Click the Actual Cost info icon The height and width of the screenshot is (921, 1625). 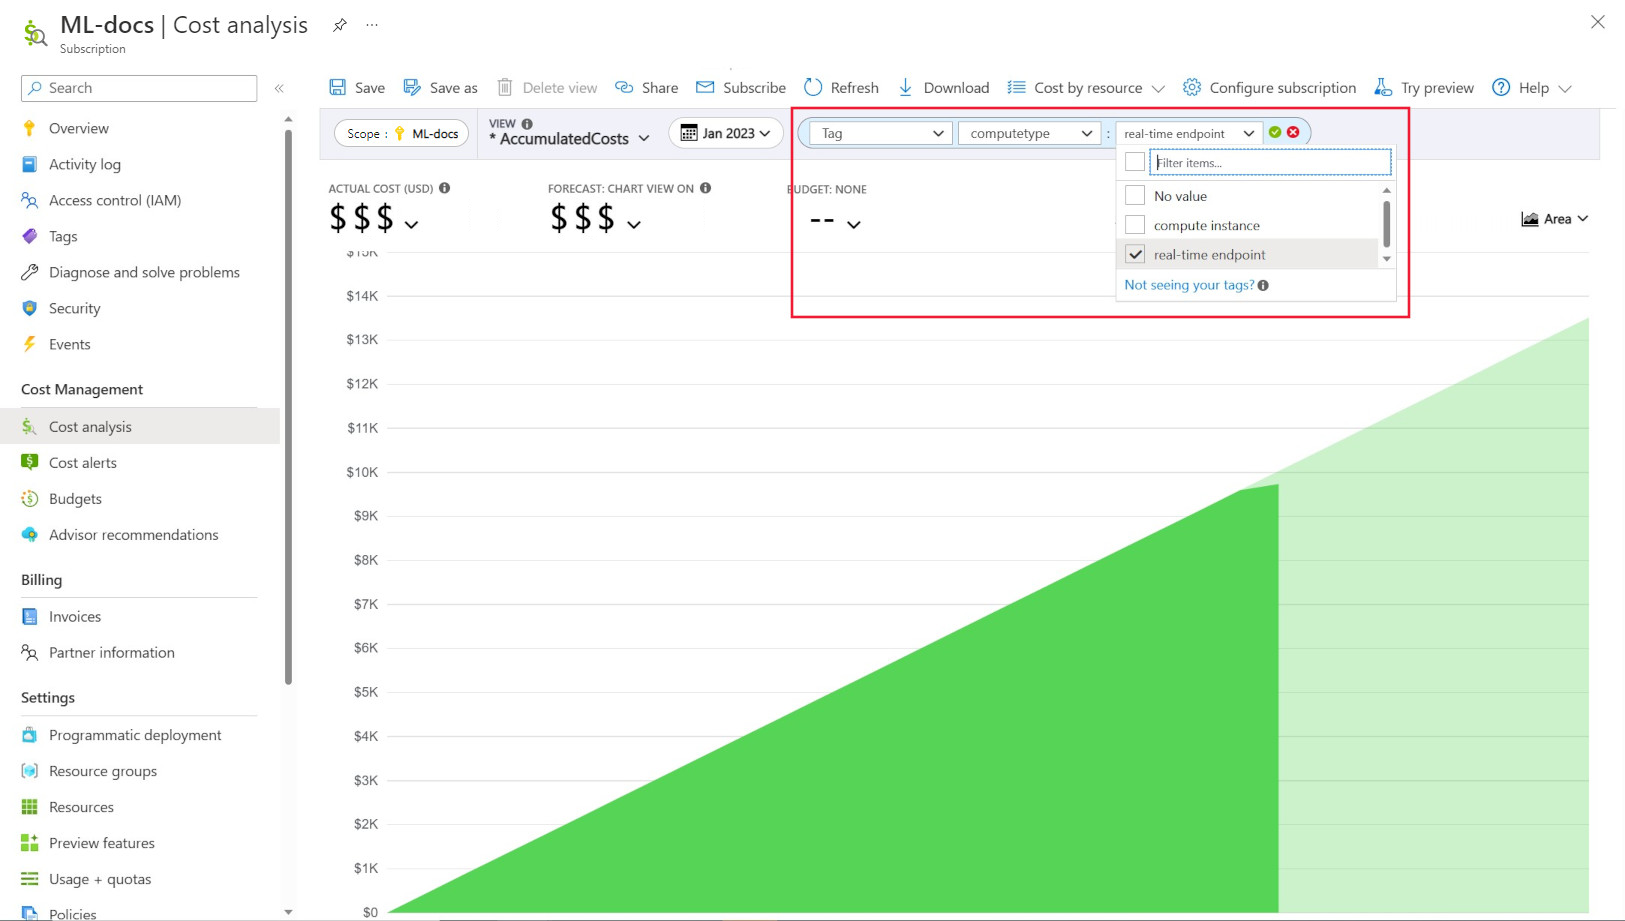point(444,188)
